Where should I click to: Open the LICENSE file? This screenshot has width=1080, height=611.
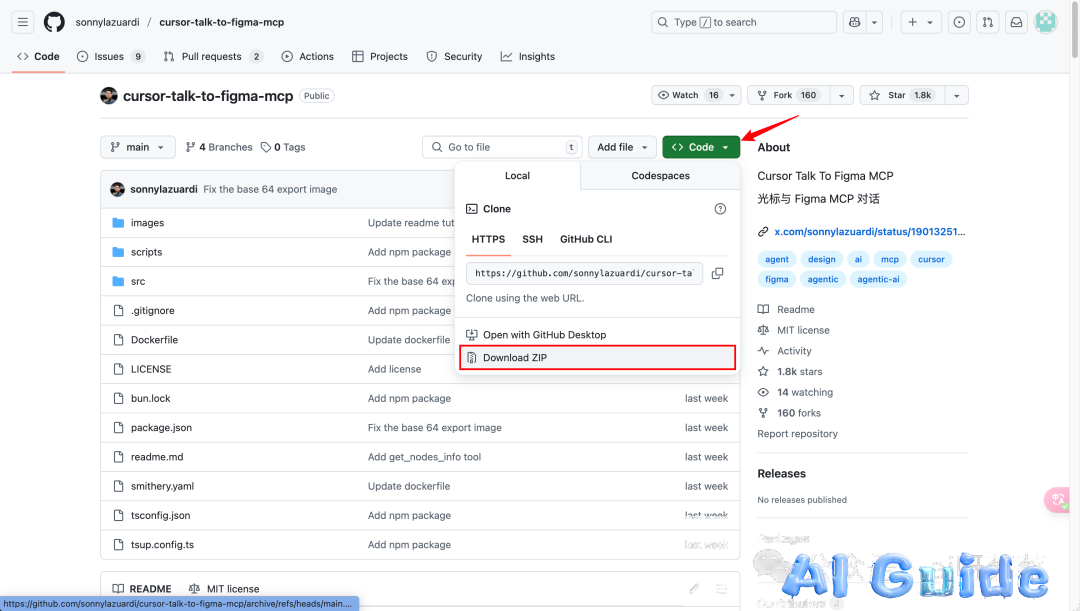(x=151, y=369)
